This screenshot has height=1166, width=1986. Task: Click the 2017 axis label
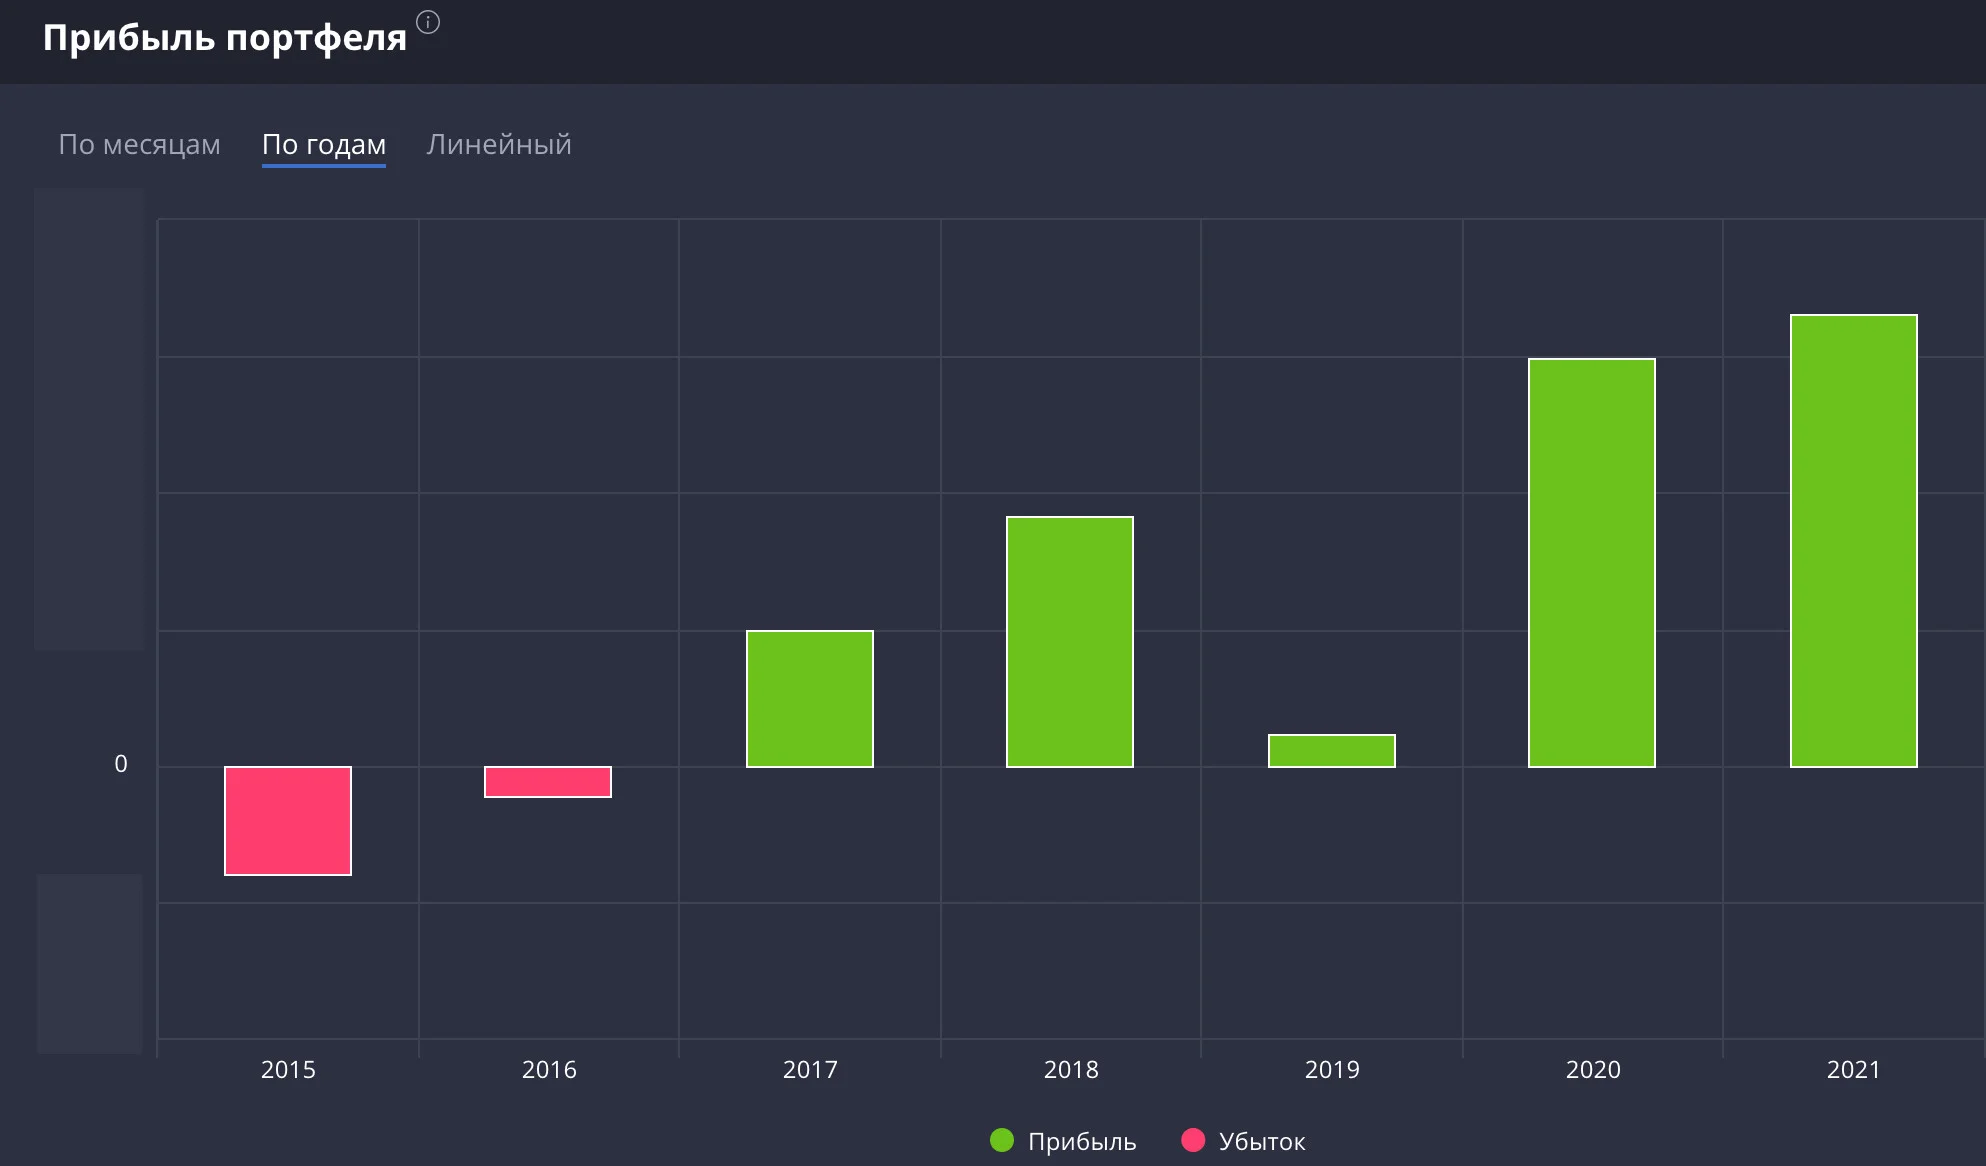810,1069
